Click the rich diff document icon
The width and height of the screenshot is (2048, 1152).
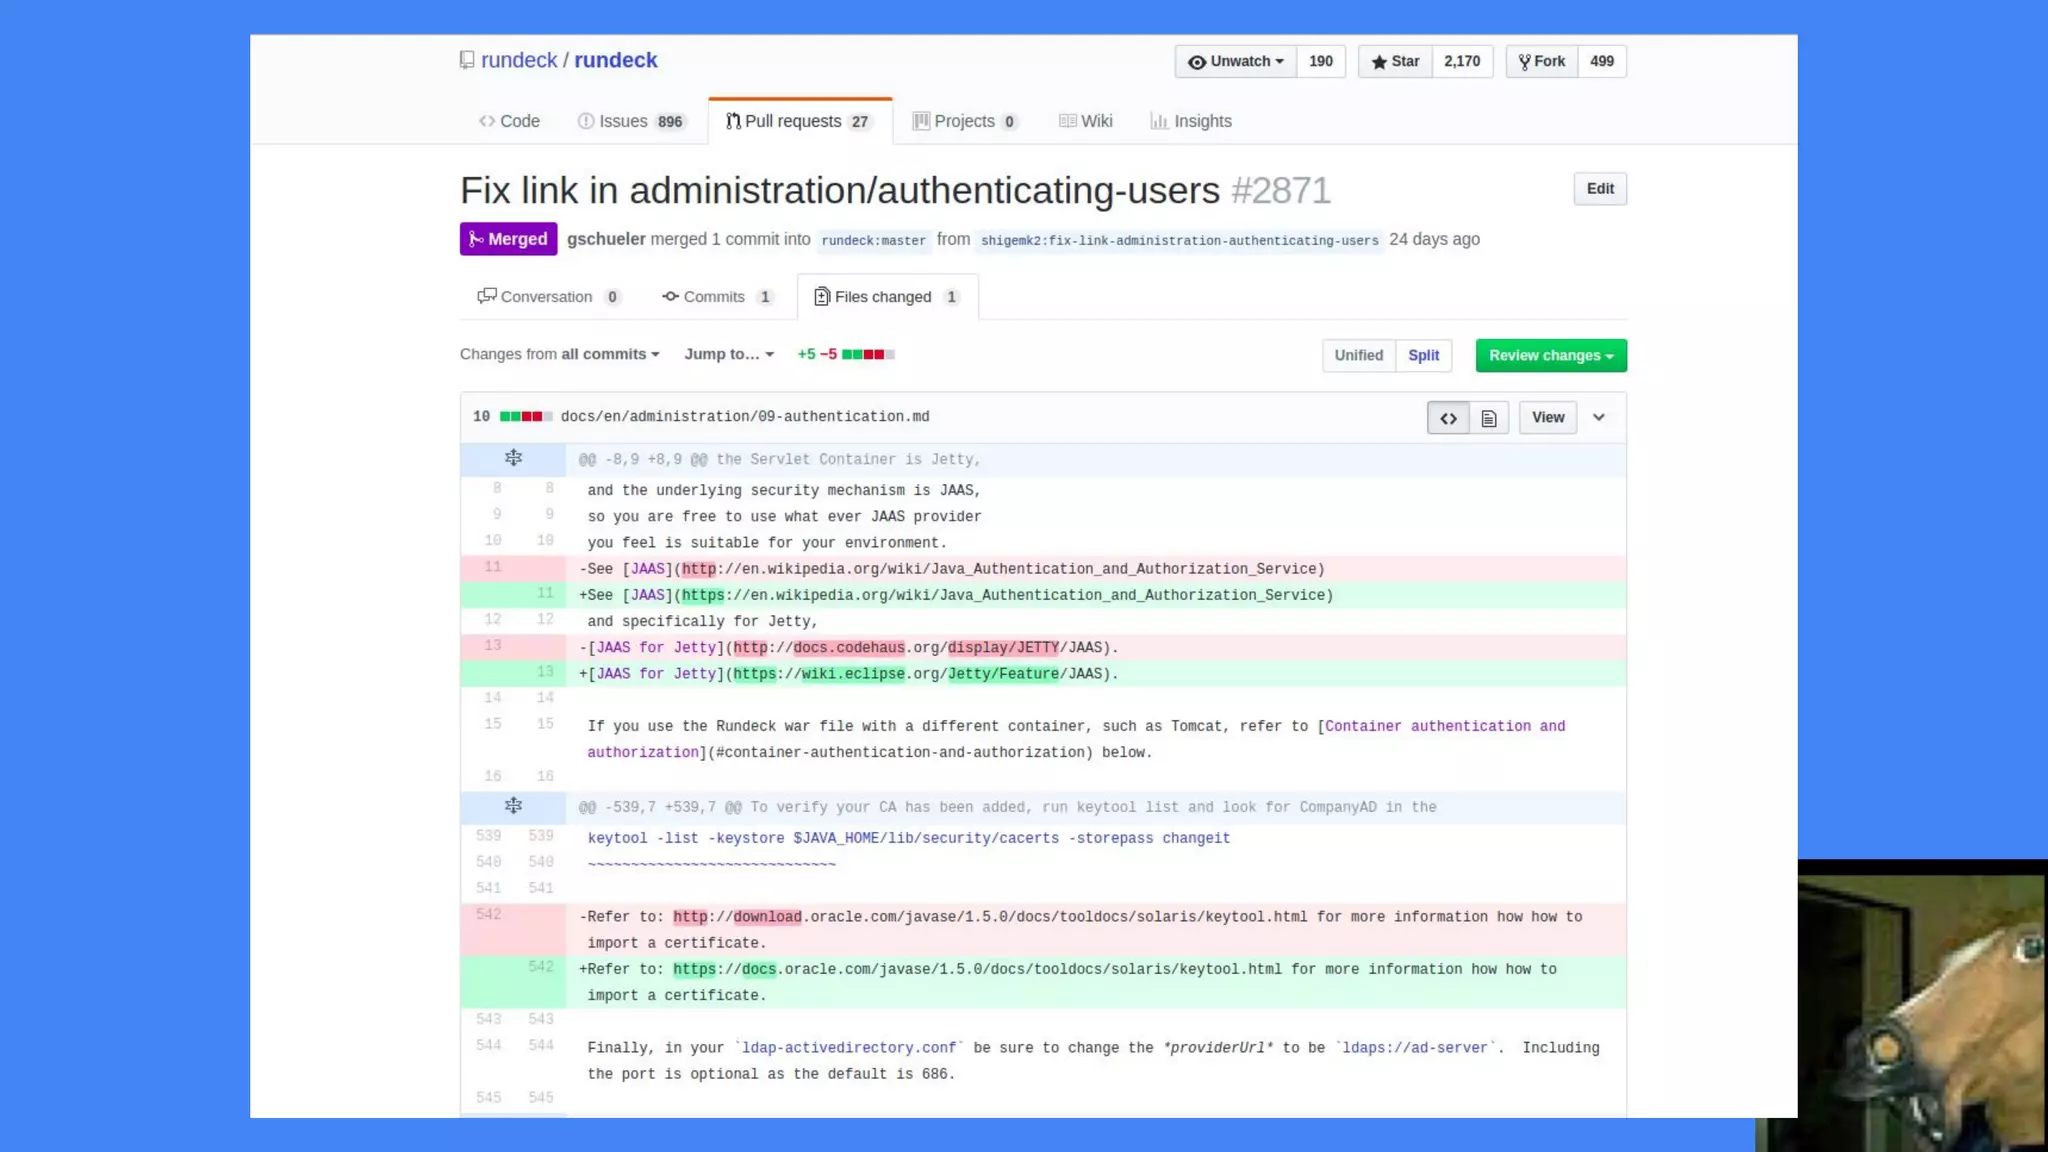coord(1488,418)
